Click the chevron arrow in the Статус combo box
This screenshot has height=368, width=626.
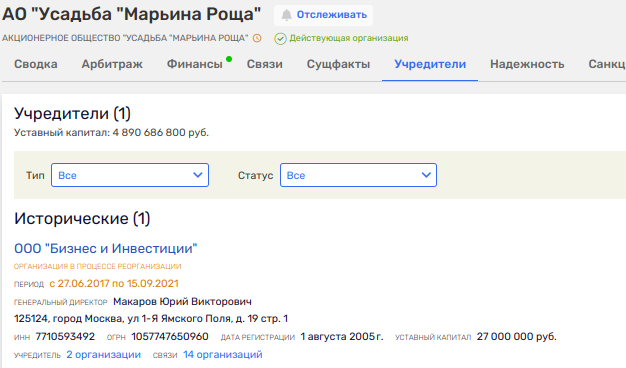point(426,175)
